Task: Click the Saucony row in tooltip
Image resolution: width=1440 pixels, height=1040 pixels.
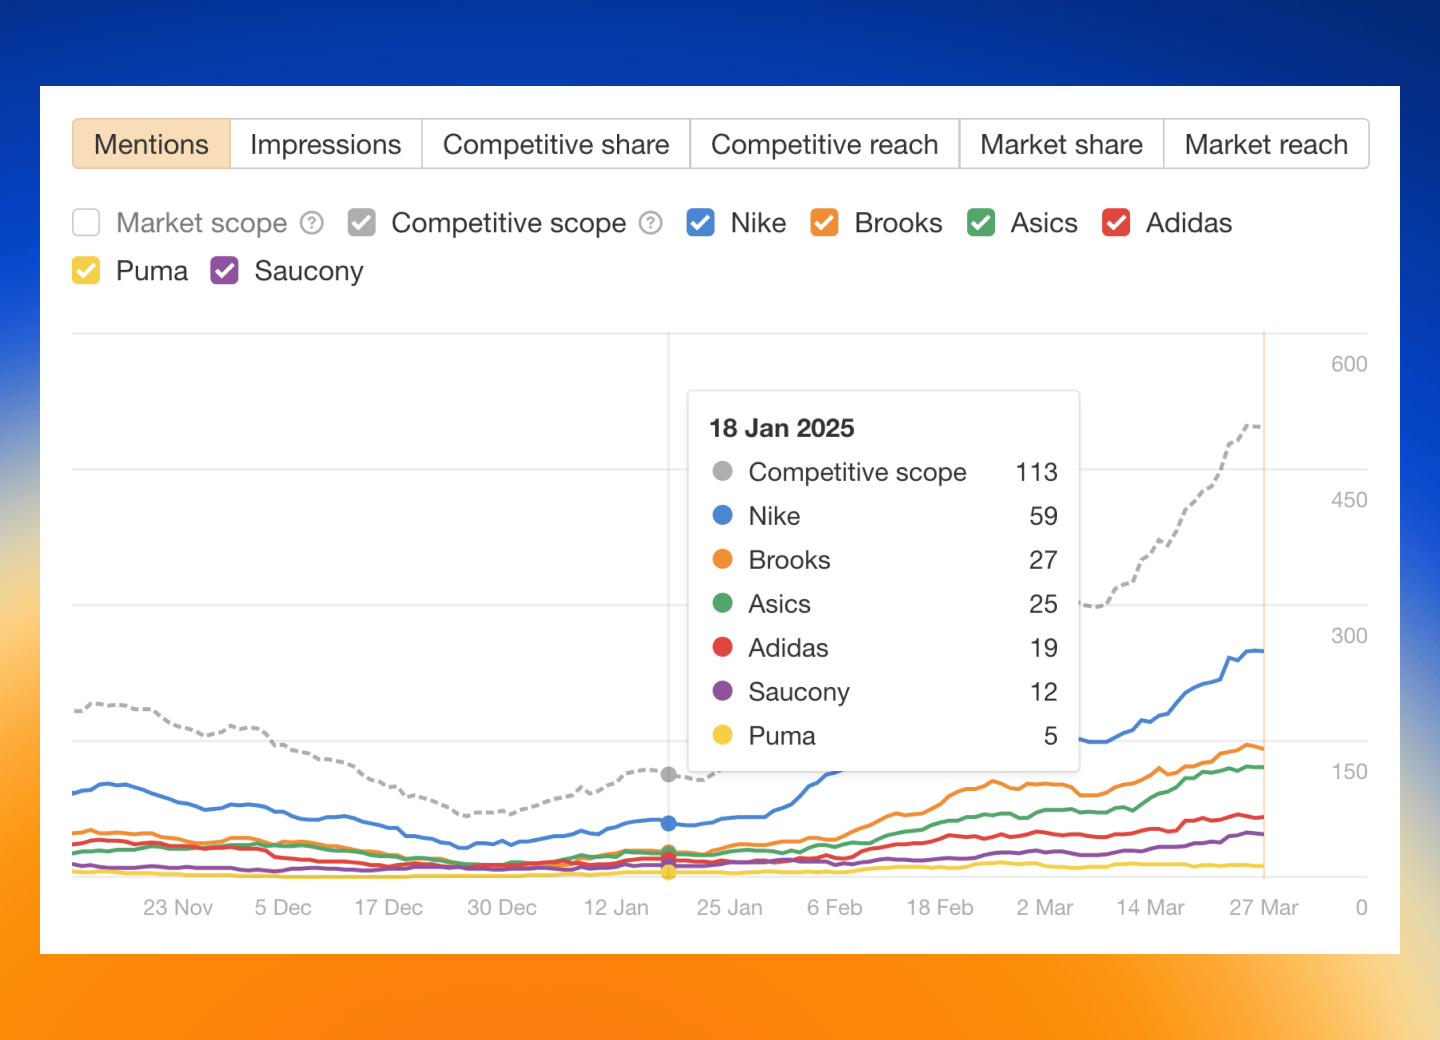Action: [x=884, y=692]
